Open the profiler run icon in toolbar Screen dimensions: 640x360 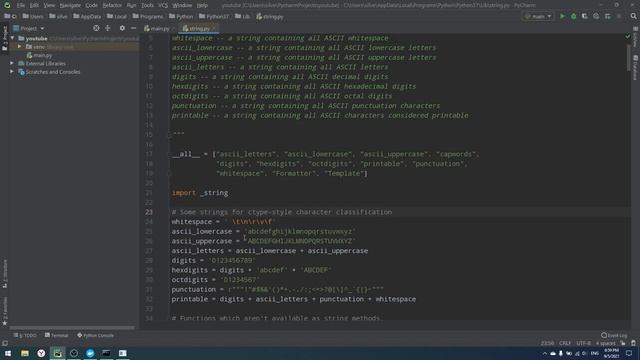point(596,16)
